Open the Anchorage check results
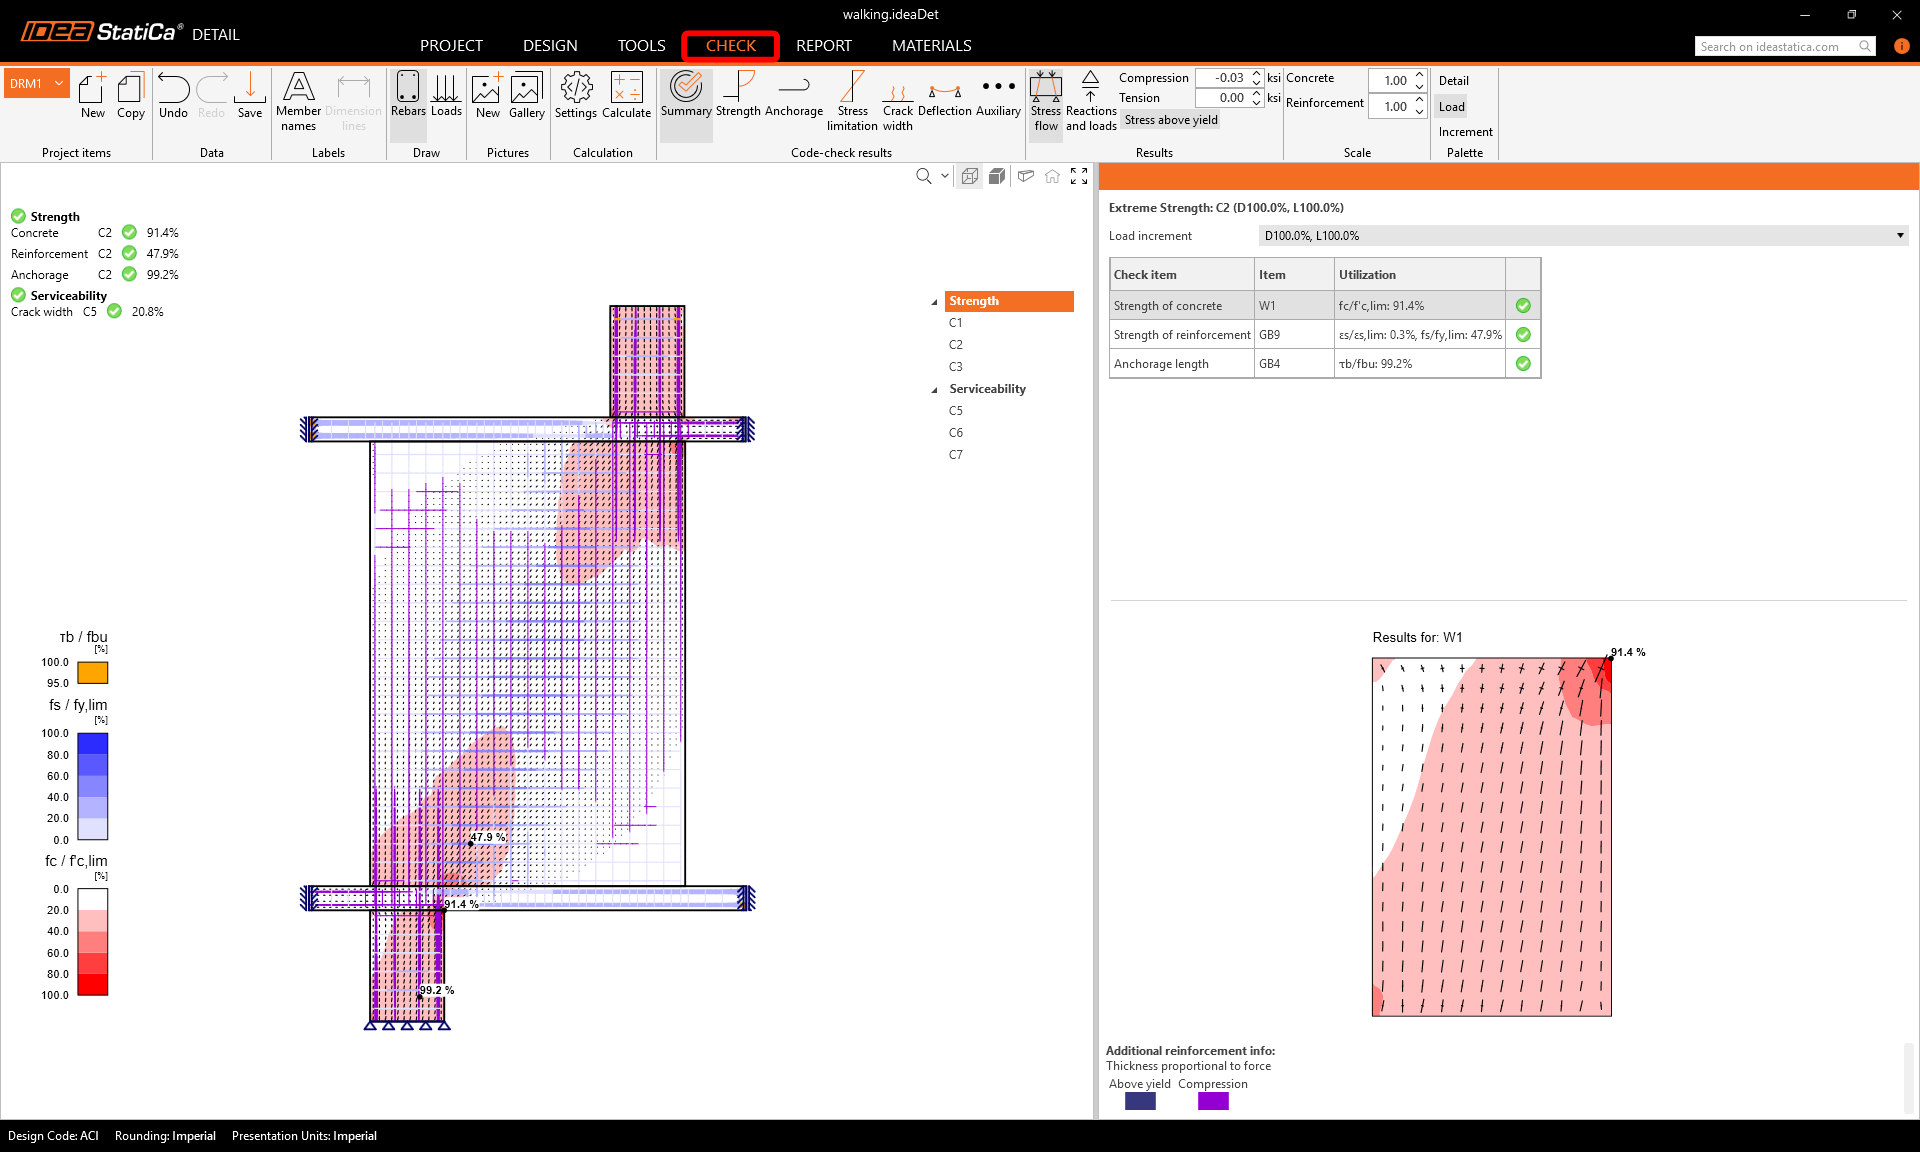The width and height of the screenshot is (1920, 1152). (x=793, y=95)
